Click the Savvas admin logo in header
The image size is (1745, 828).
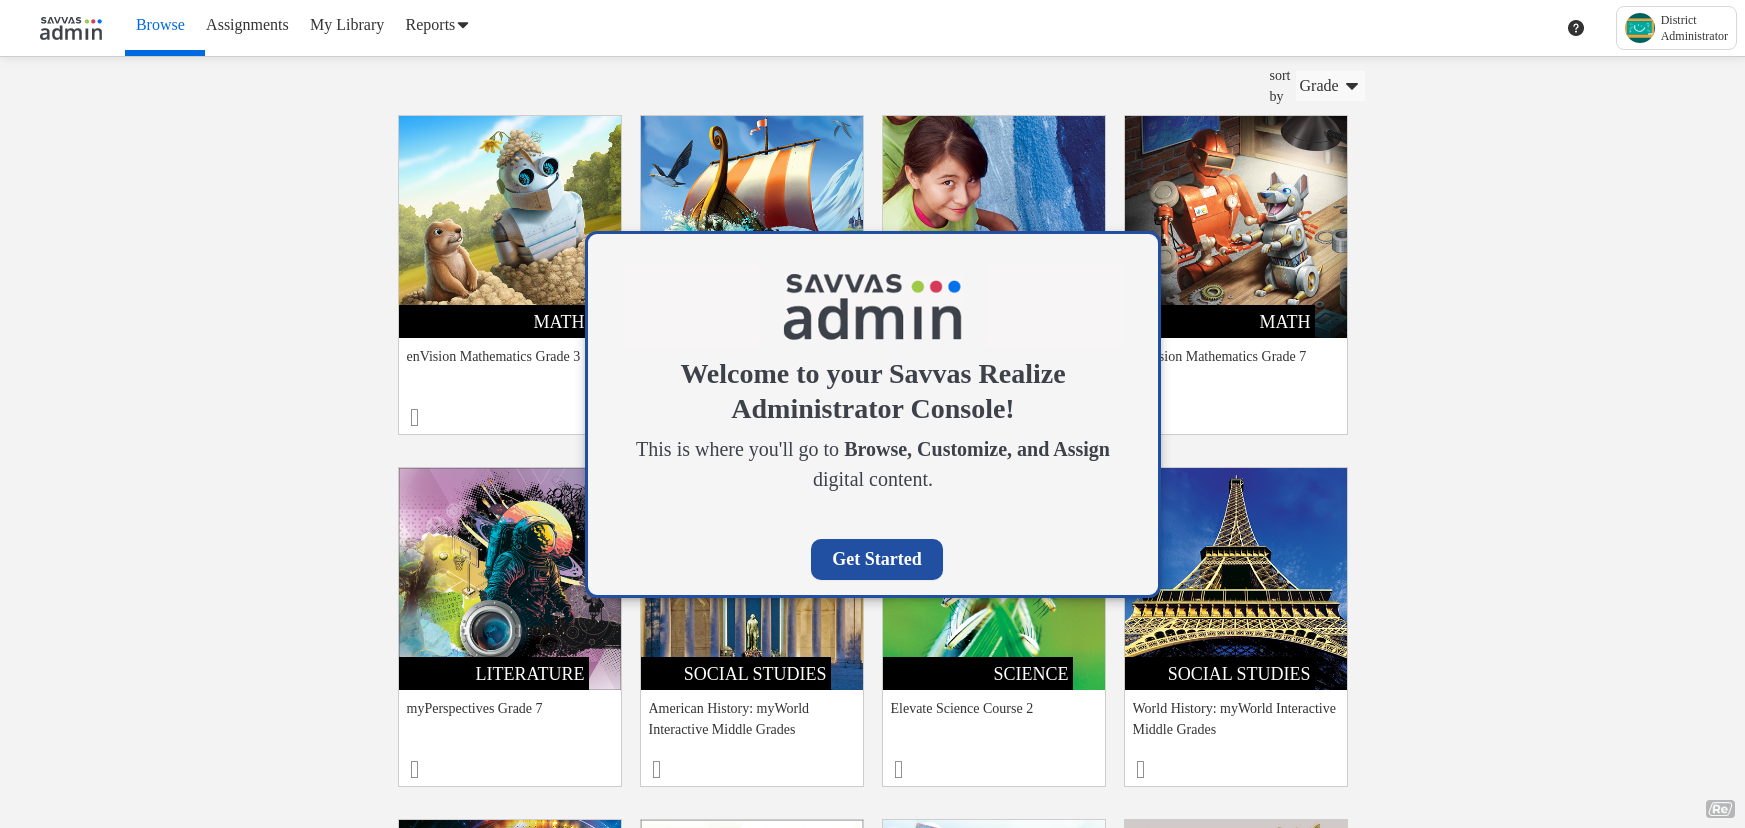(71, 28)
